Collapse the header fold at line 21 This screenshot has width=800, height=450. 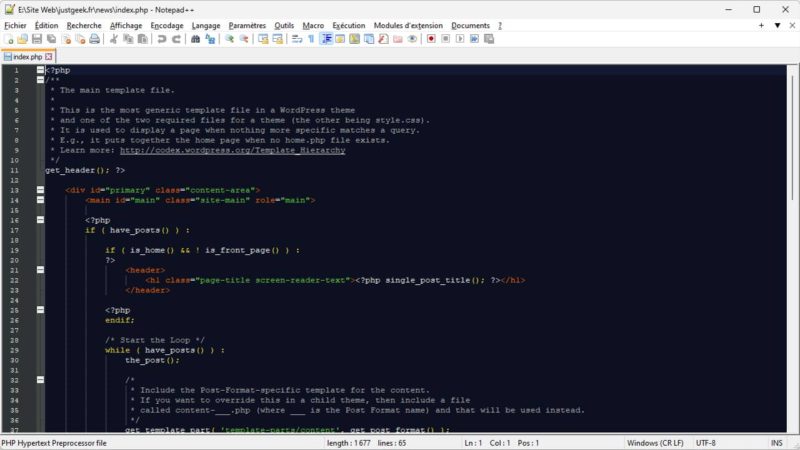tap(40, 270)
